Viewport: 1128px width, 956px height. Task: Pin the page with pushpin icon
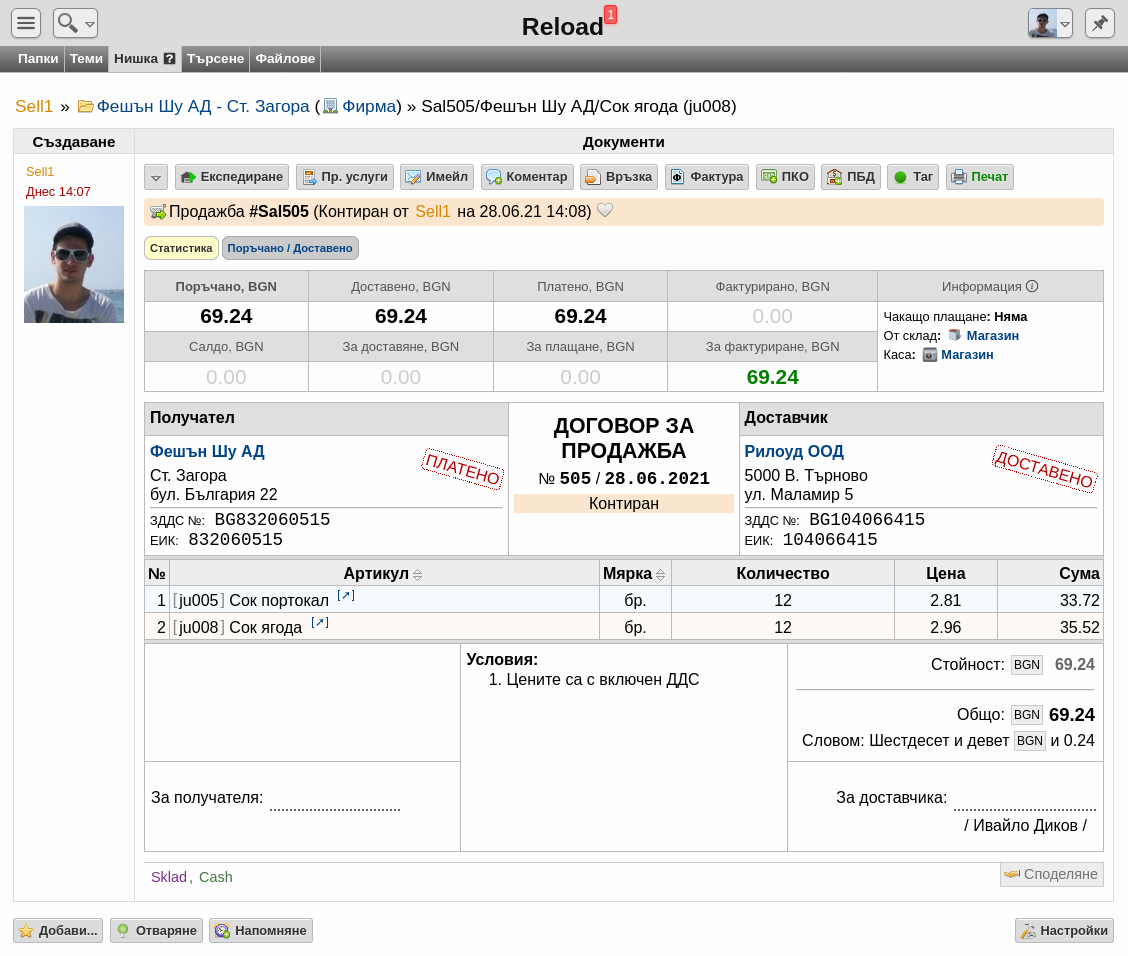1099,23
